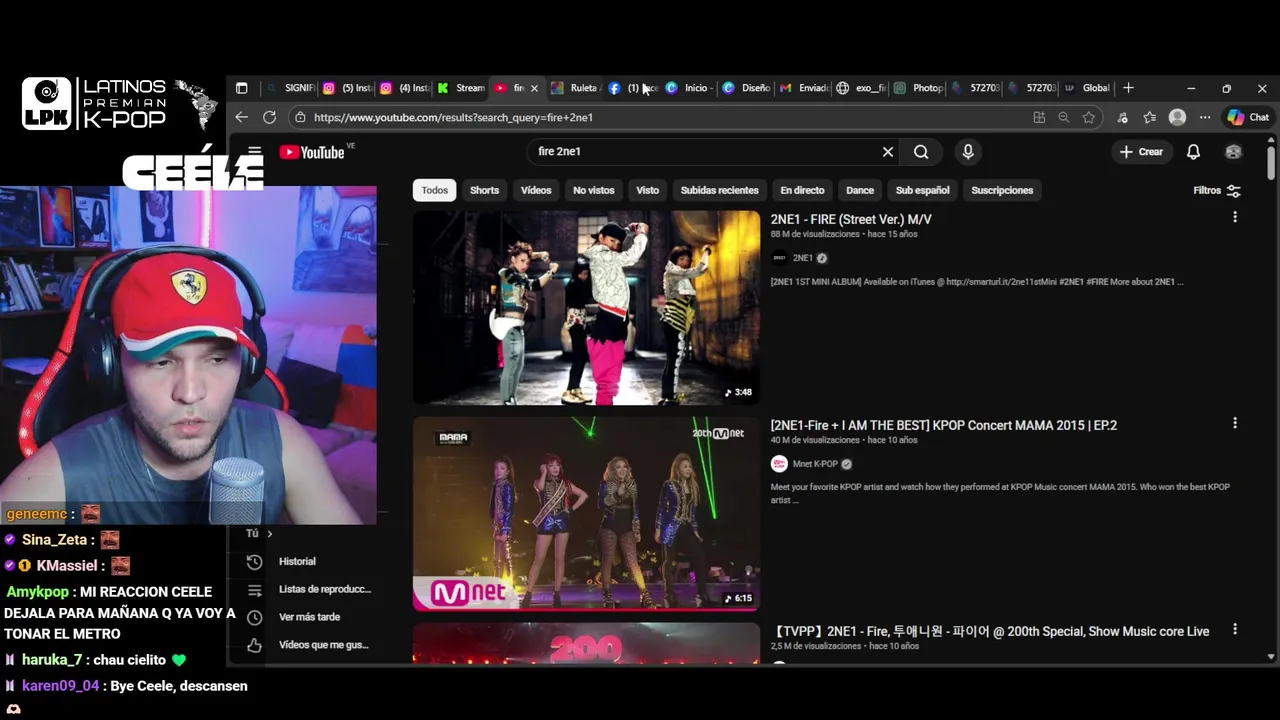Open tab actions menu icon
Image resolution: width=1280 pixels, height=720 pixels.
tap(241, 88)
